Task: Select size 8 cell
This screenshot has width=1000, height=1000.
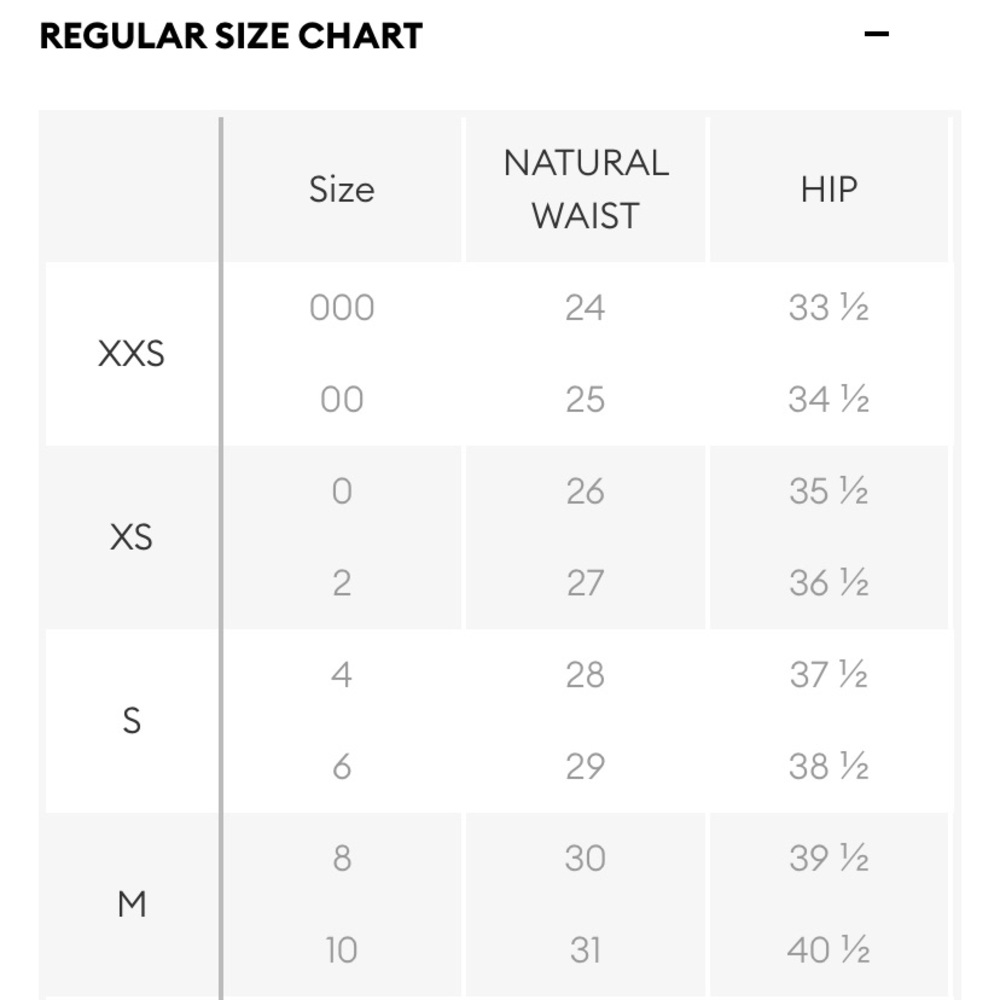Action: (x=342, y=858)
